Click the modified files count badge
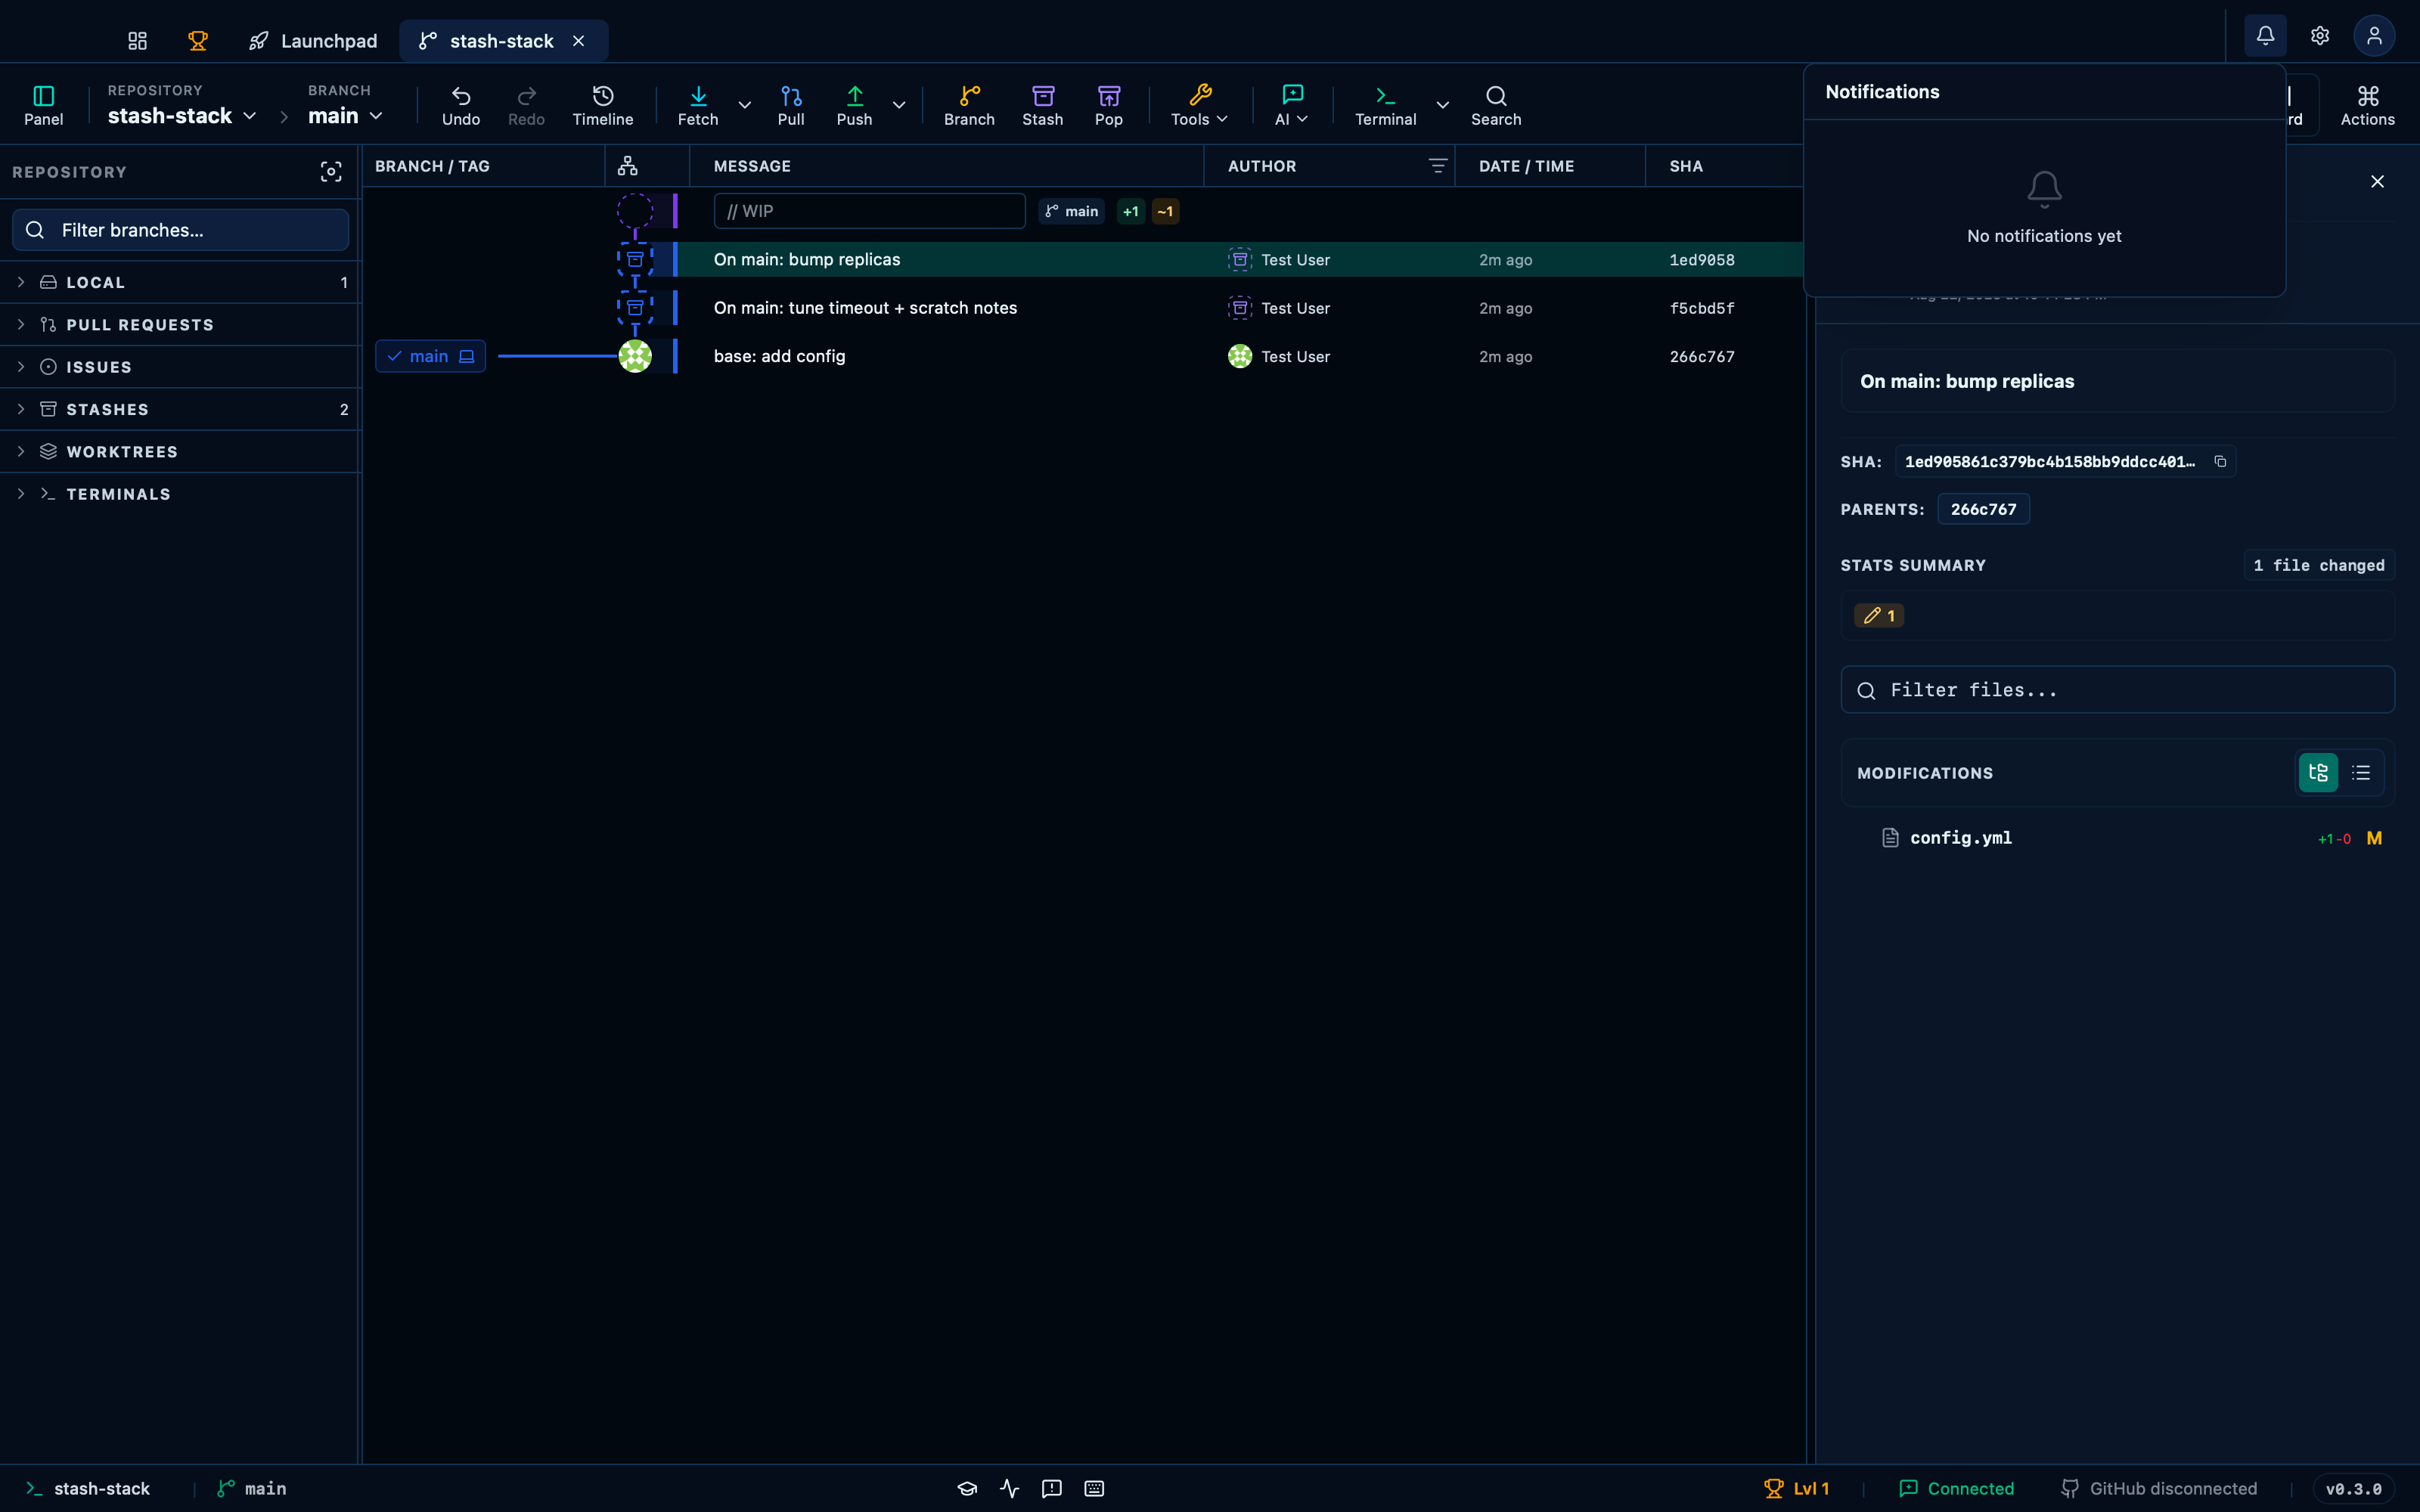 [1878, 616]
